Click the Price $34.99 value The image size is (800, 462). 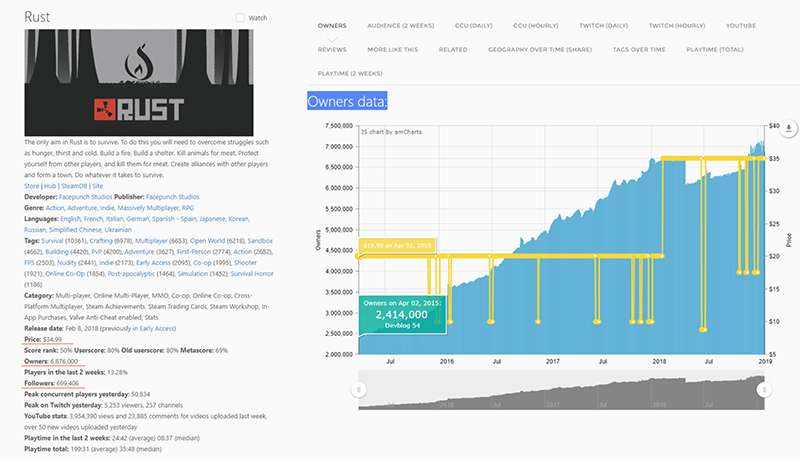[52, 339]
